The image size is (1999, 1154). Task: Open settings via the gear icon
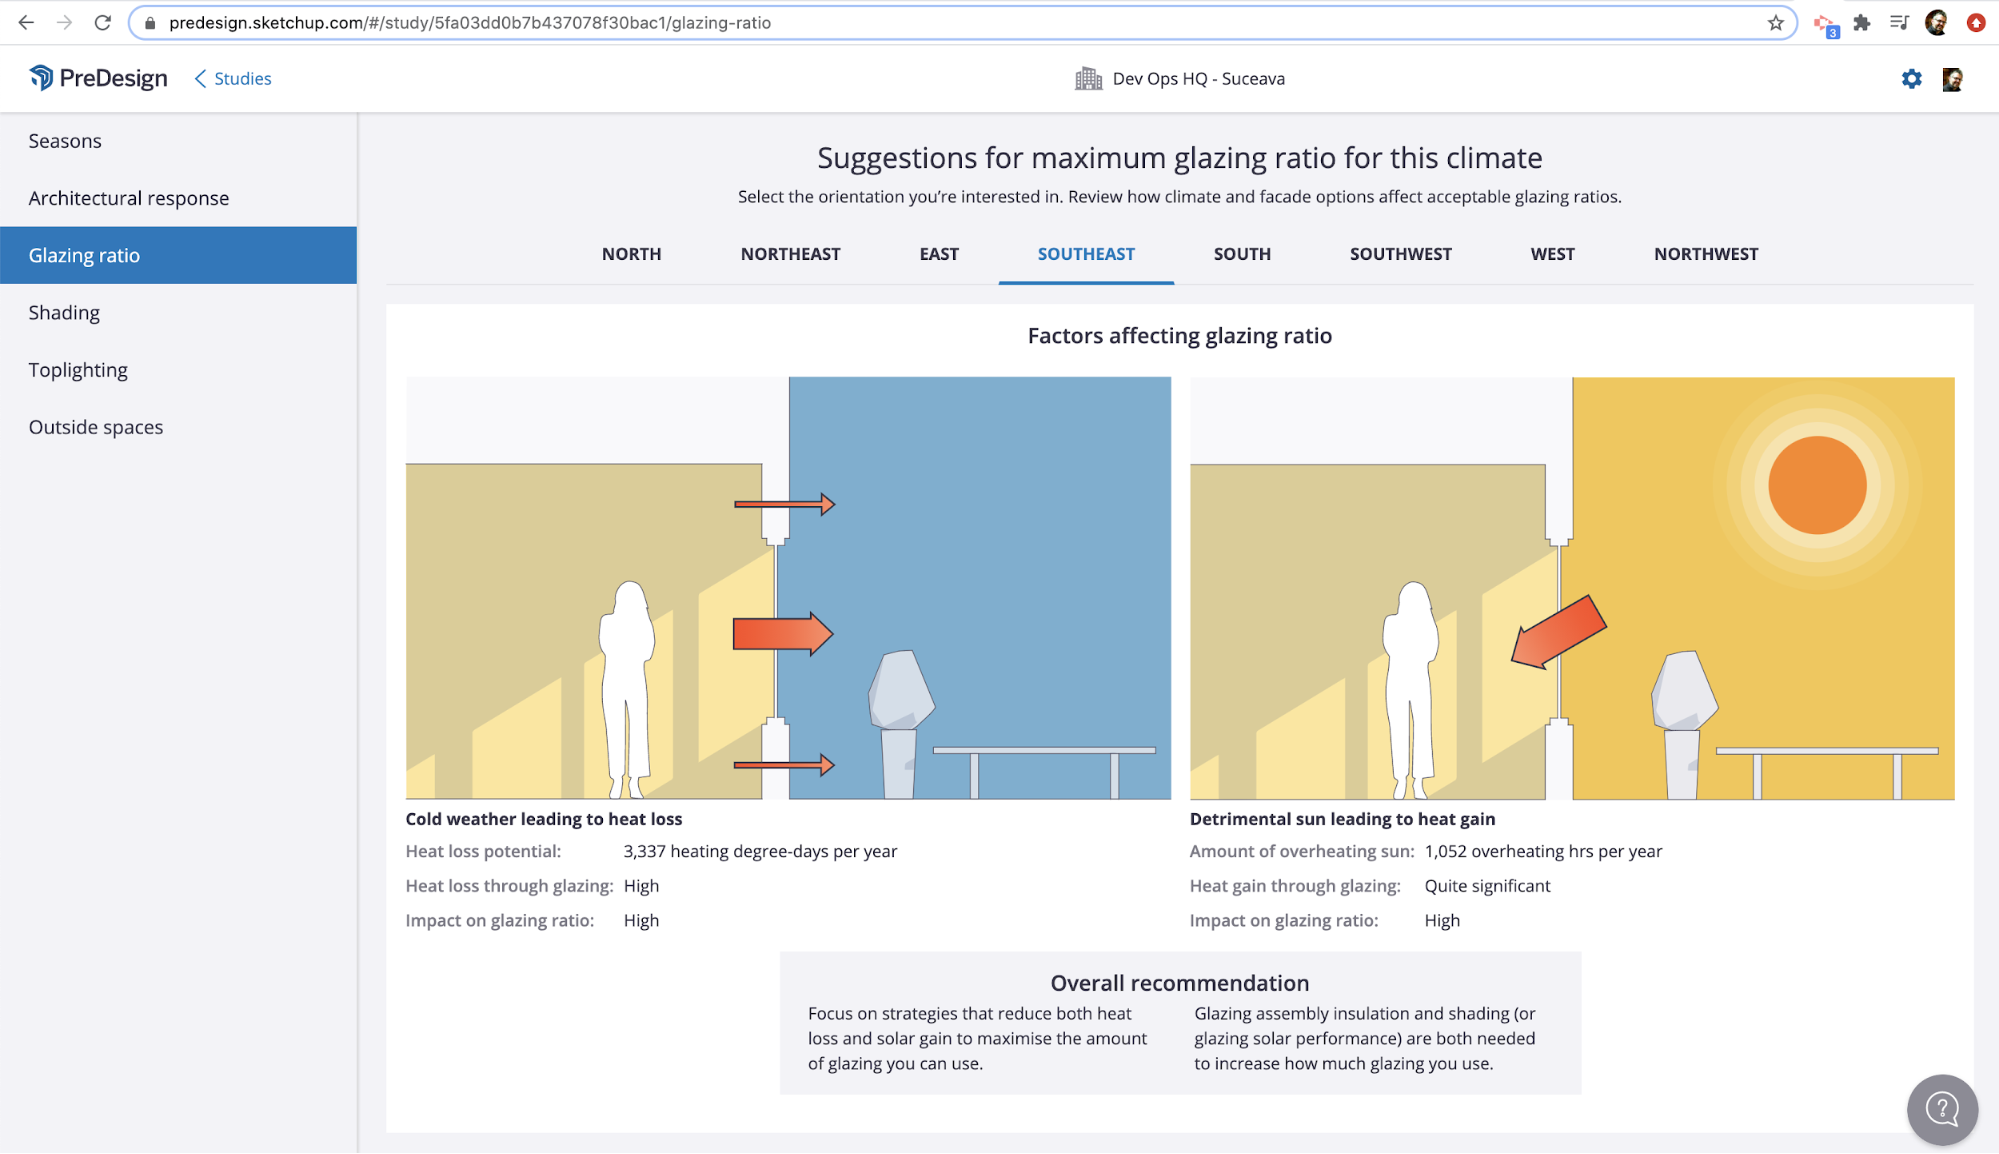(x=1910, y=78)
